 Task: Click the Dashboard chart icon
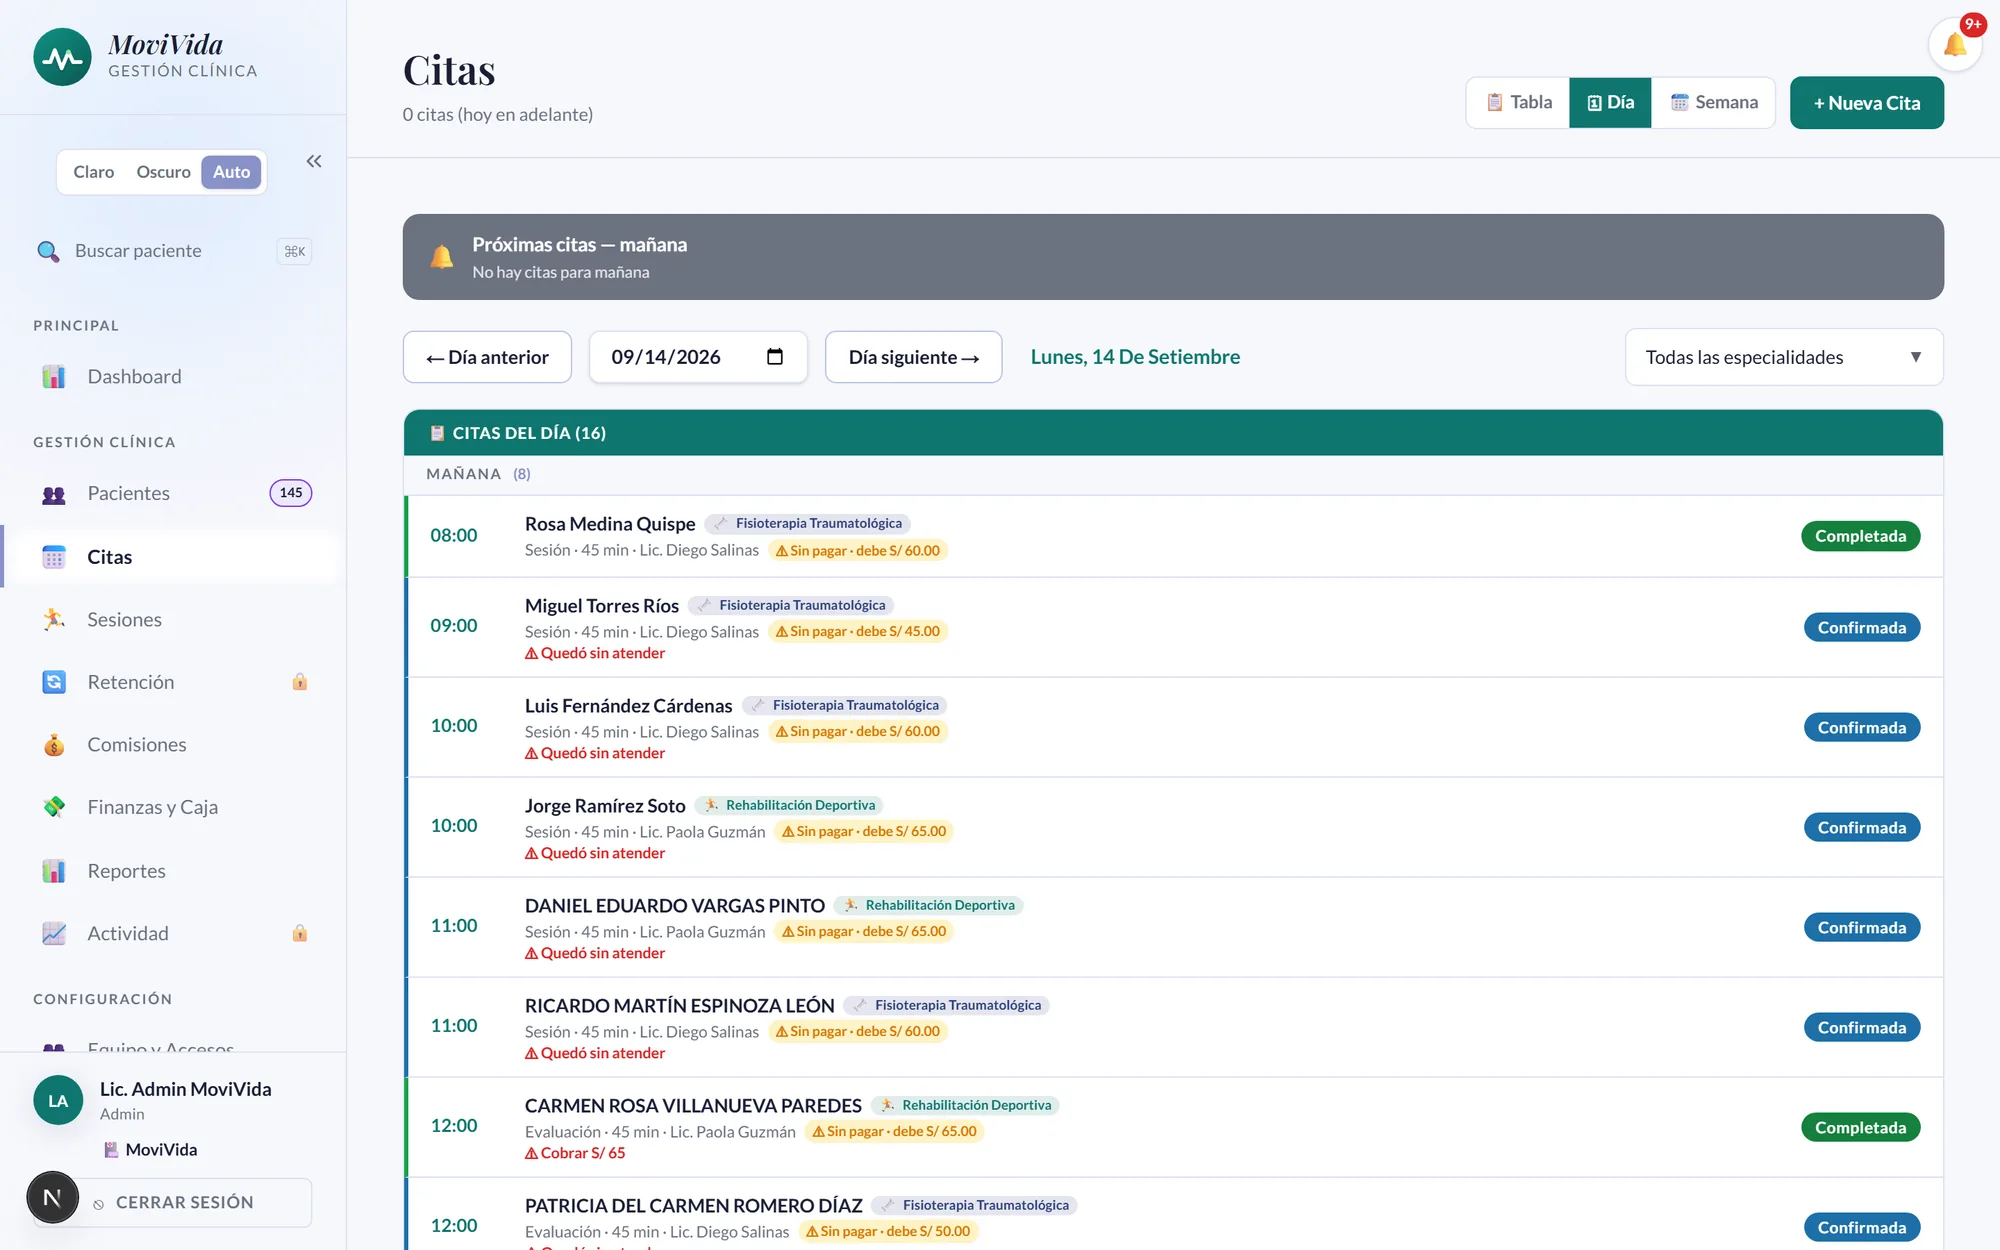tap(54, 377)
